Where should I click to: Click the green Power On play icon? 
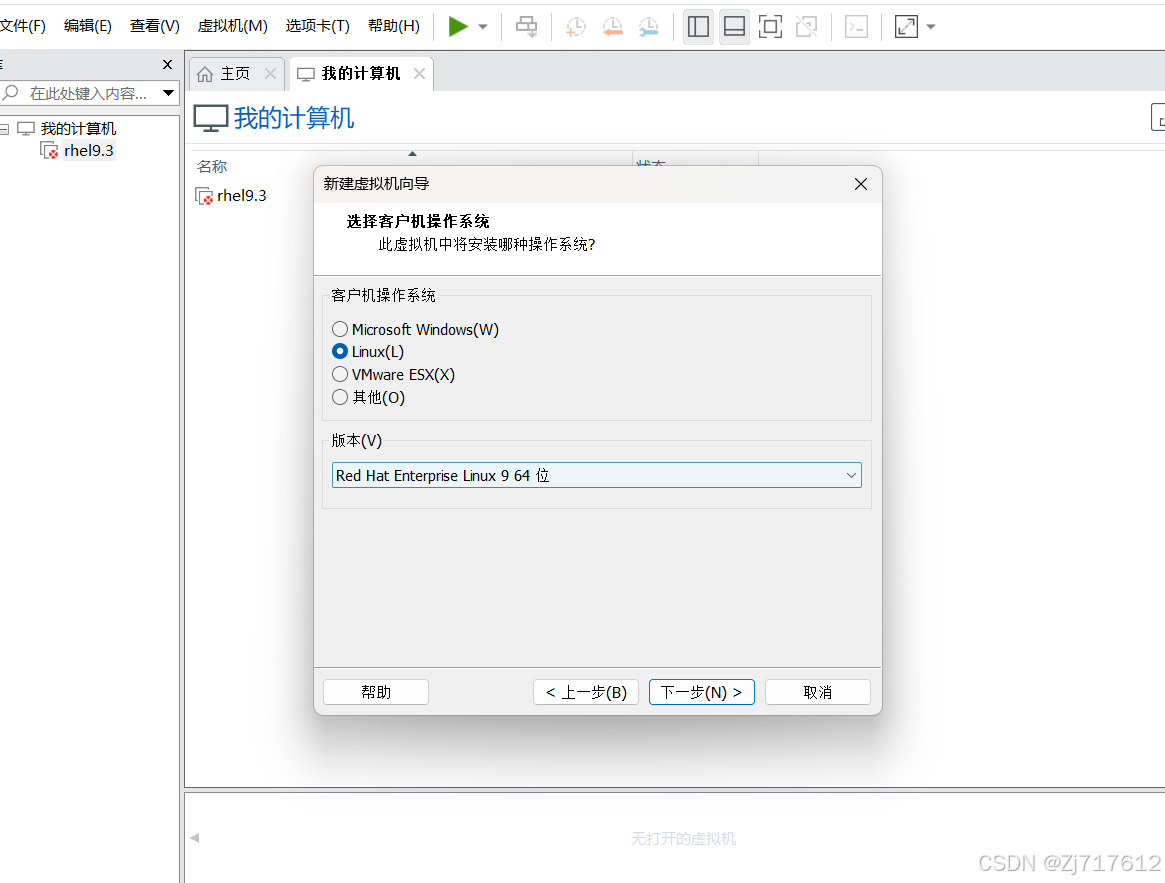(x=458, y=27)
